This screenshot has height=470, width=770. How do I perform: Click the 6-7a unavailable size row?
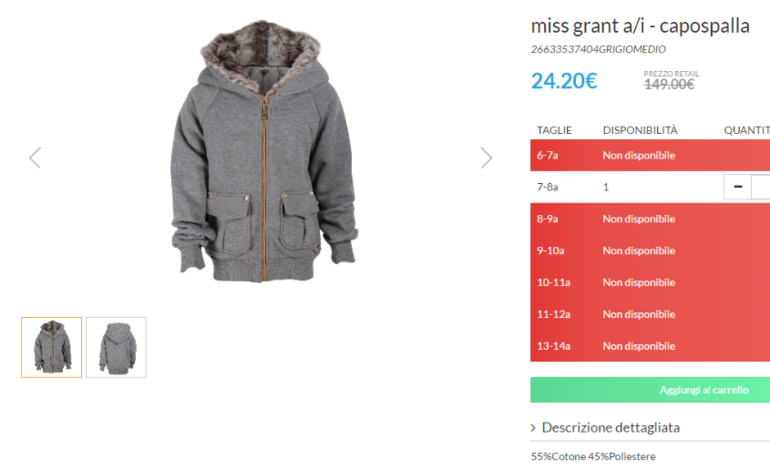pyautogui.click(x=650, y=155)
